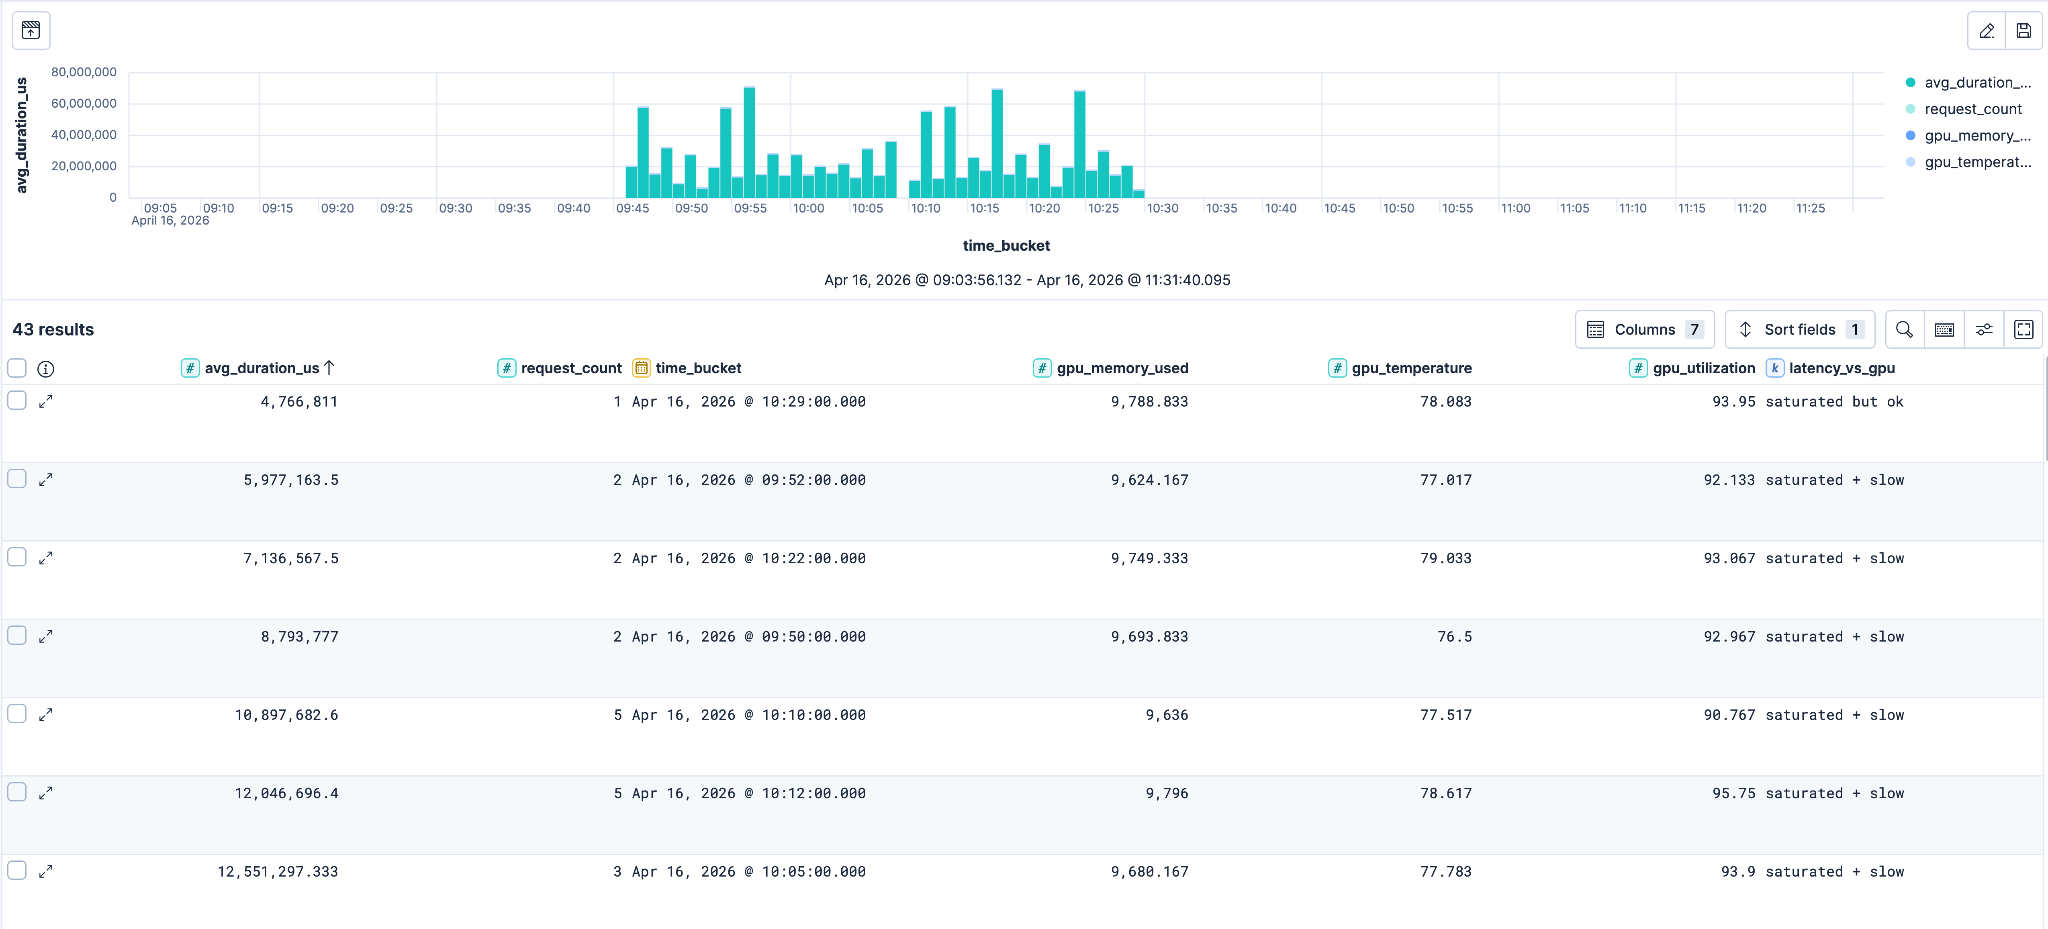Show keyboard shortcuts icon in table toolbar
2048x929 pixels.
[1944, 329]
